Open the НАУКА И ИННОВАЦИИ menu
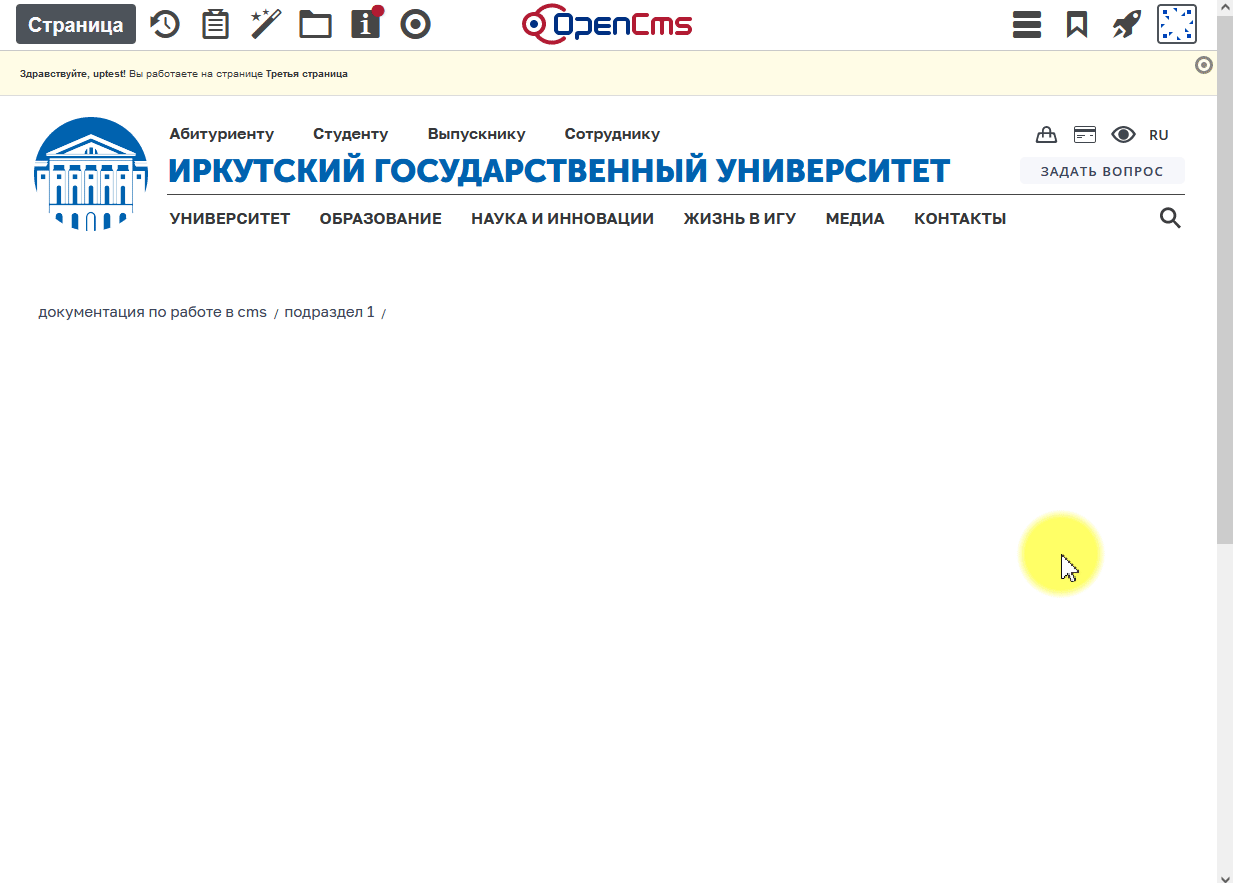Screen dimensions: 1233x883 coord(562,219)
